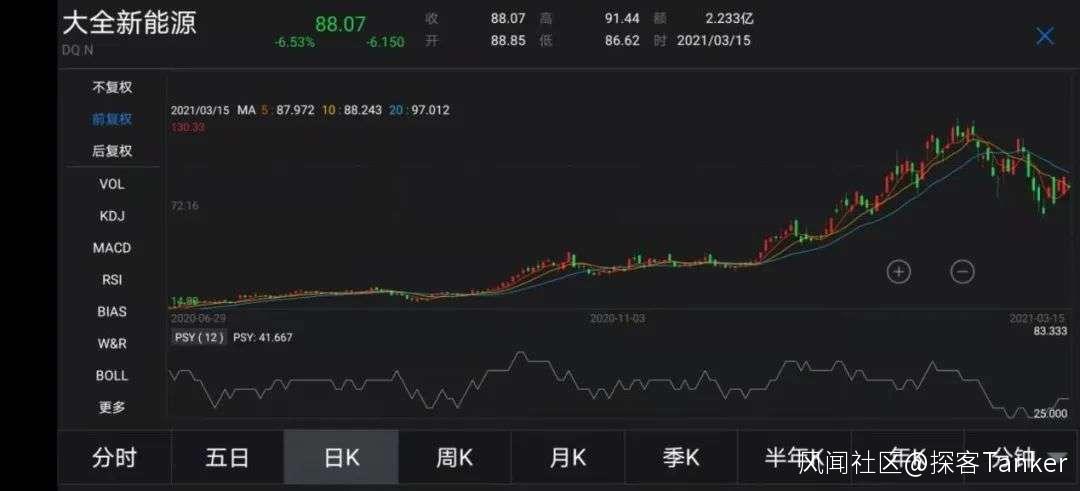Click PSY scale value 83.333
Screen dimensions: 1080x491
(x=1050, y=331)
